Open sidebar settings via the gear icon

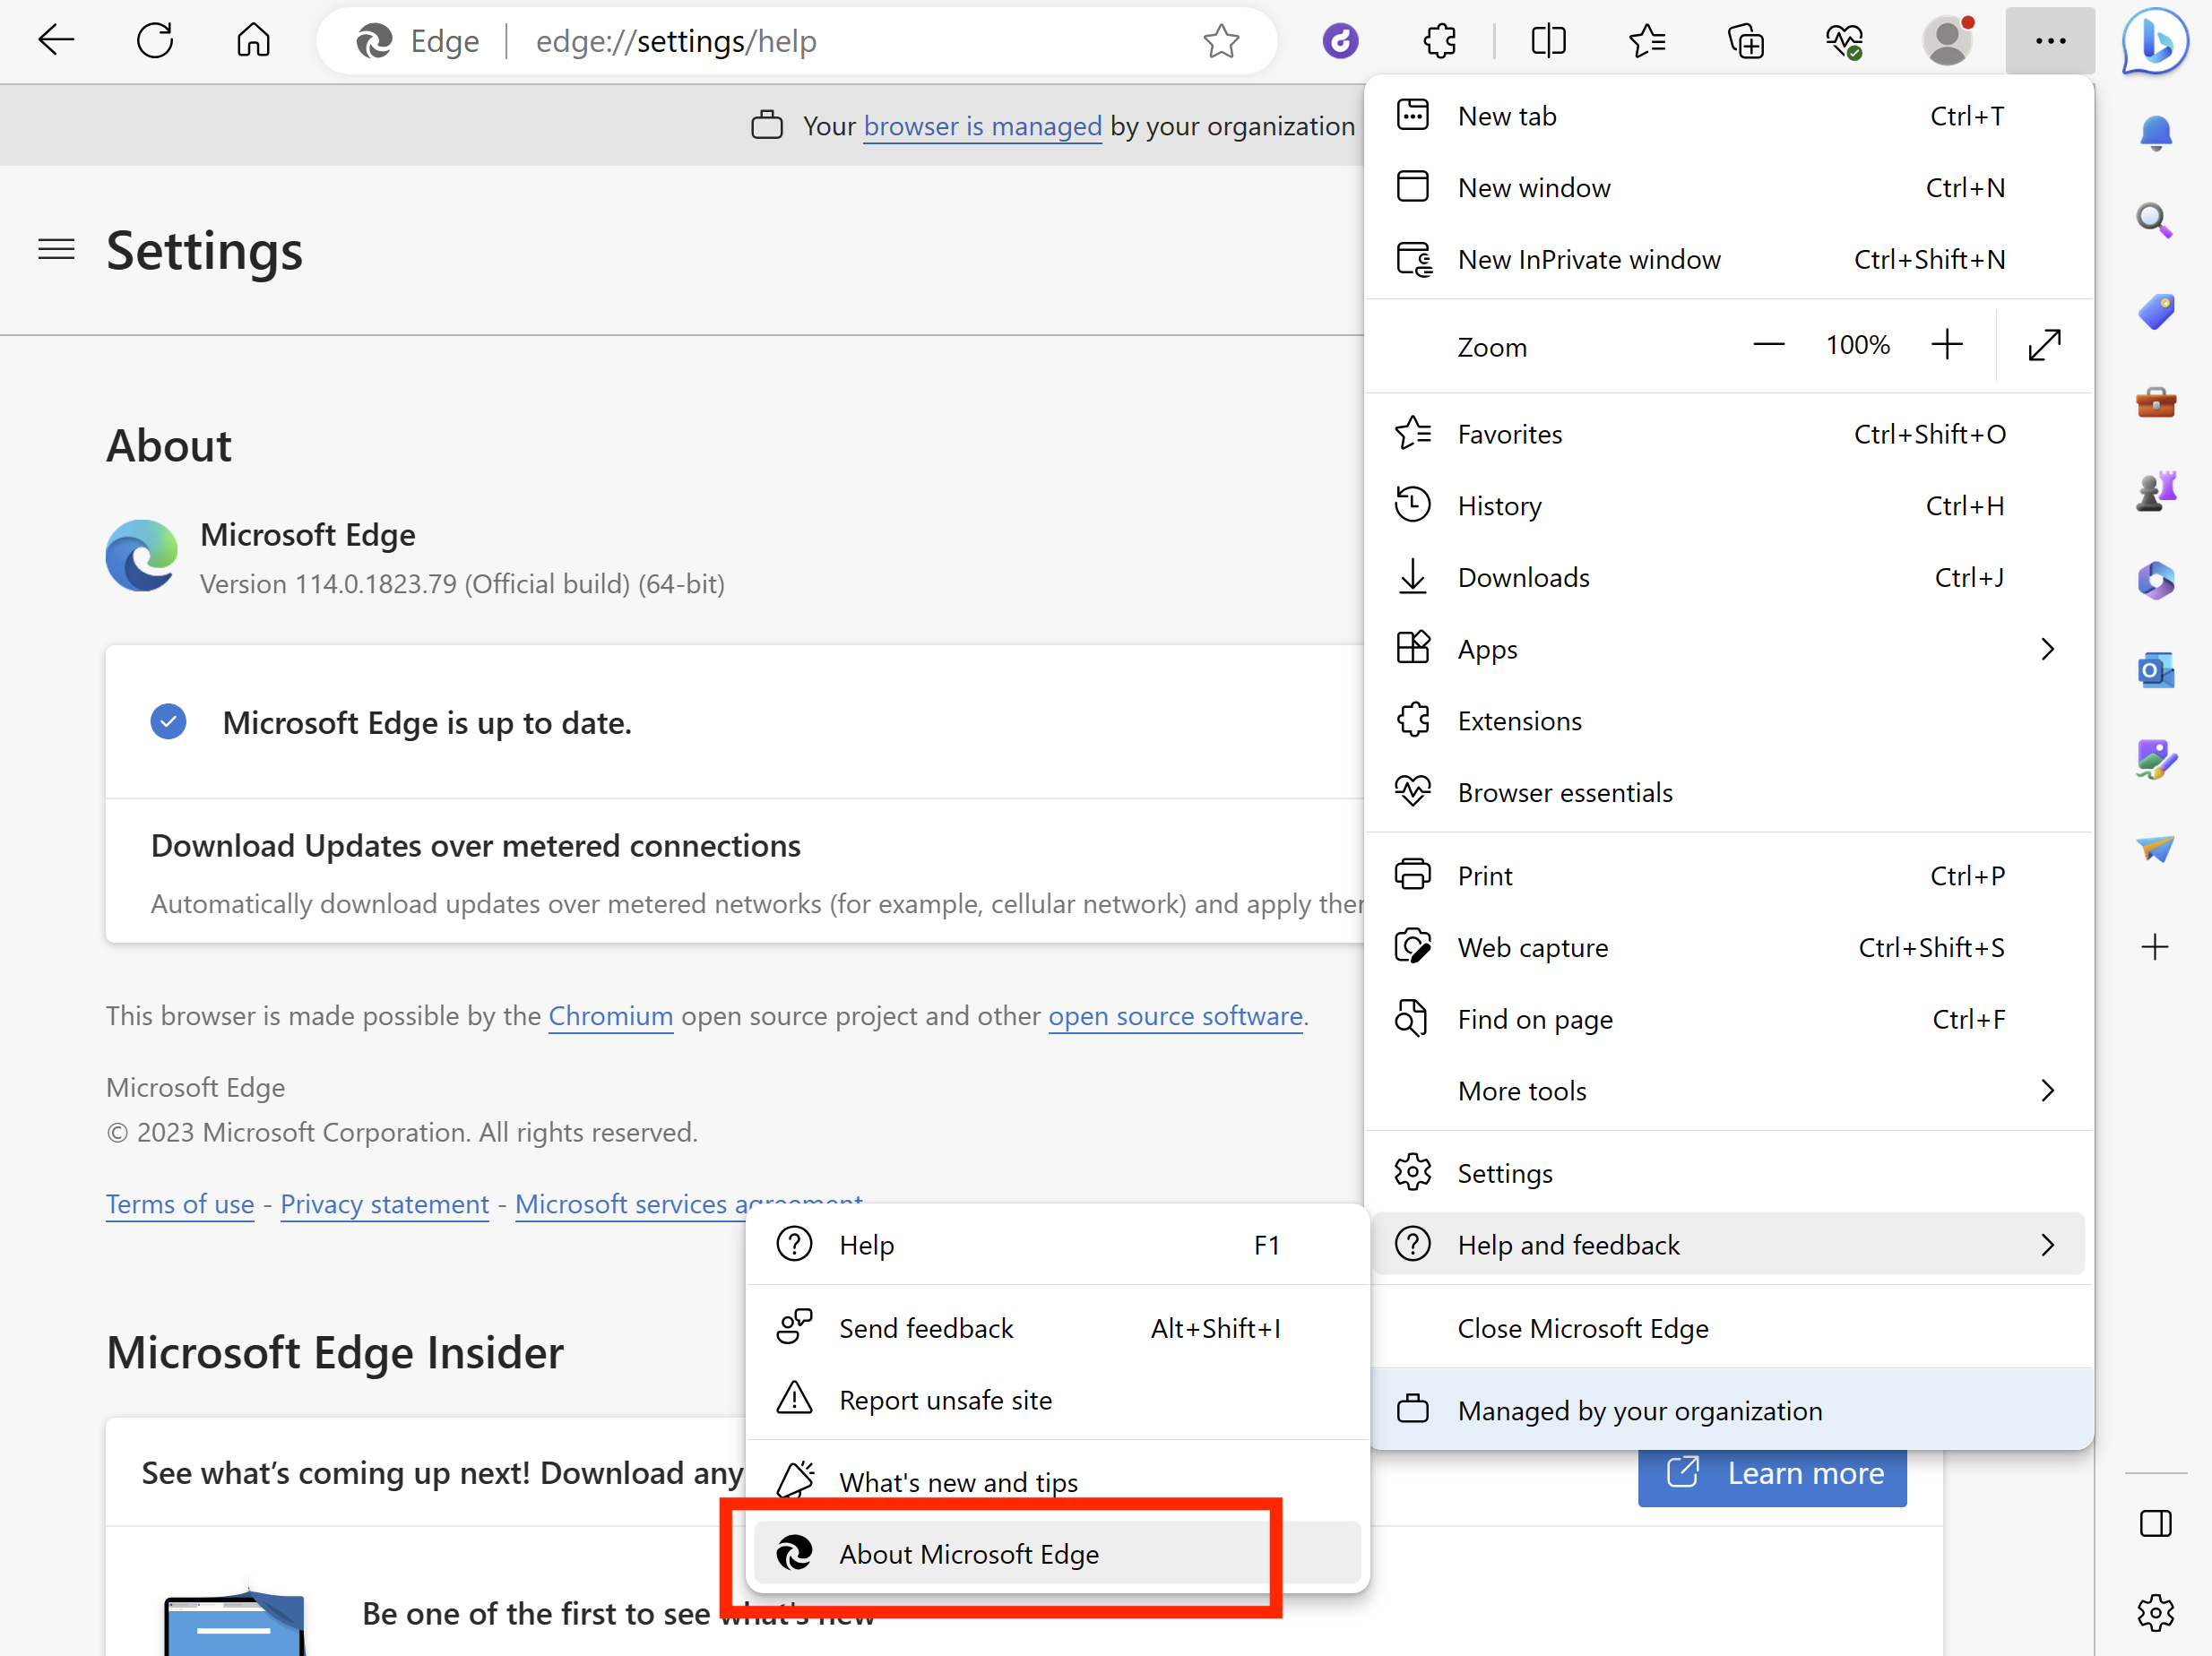pos(2155,1612)
